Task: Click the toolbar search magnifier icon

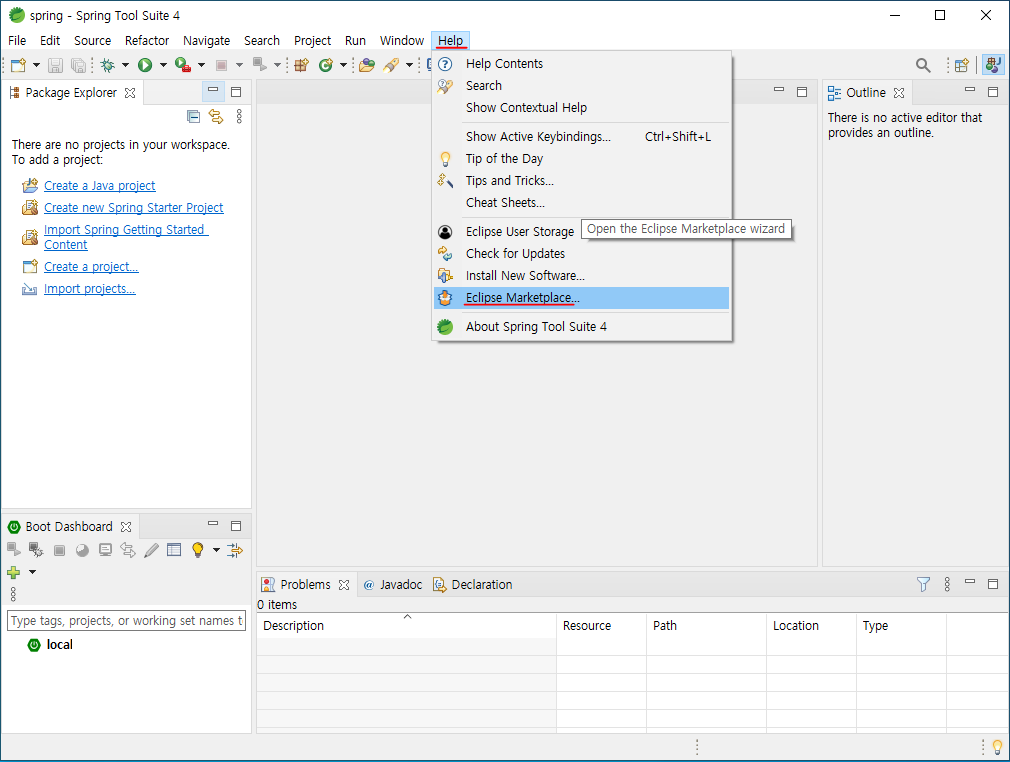Action: coord(923,65)
